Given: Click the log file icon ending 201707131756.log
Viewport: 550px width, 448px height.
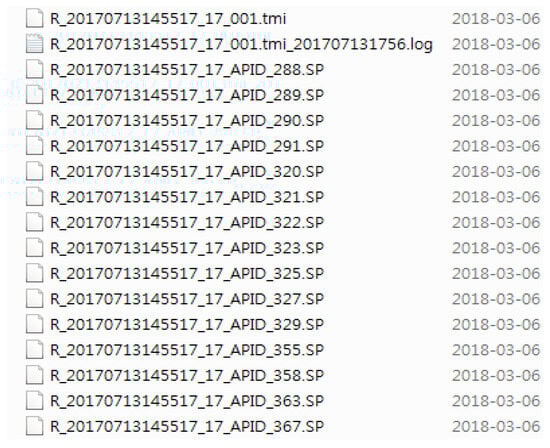Looking at the screenshot, I should (34, 44).
